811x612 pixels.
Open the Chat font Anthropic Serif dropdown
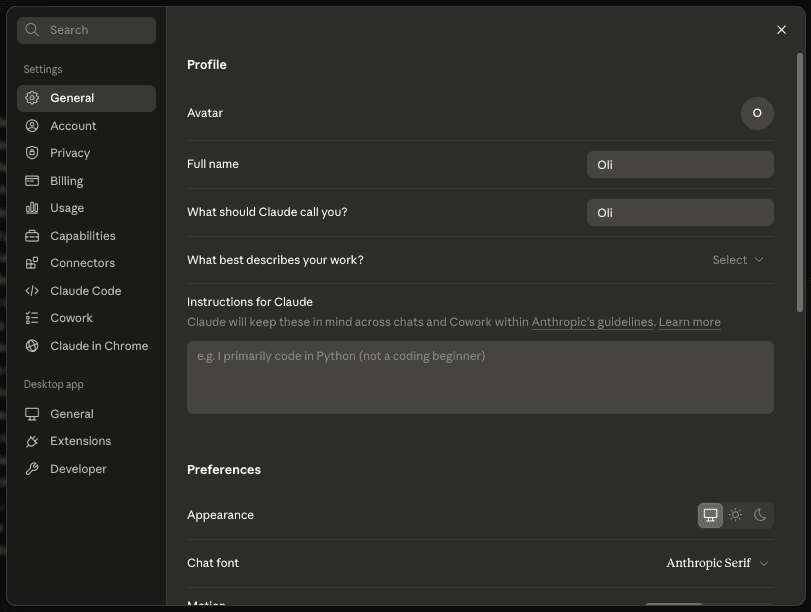(x=717, y=563)
